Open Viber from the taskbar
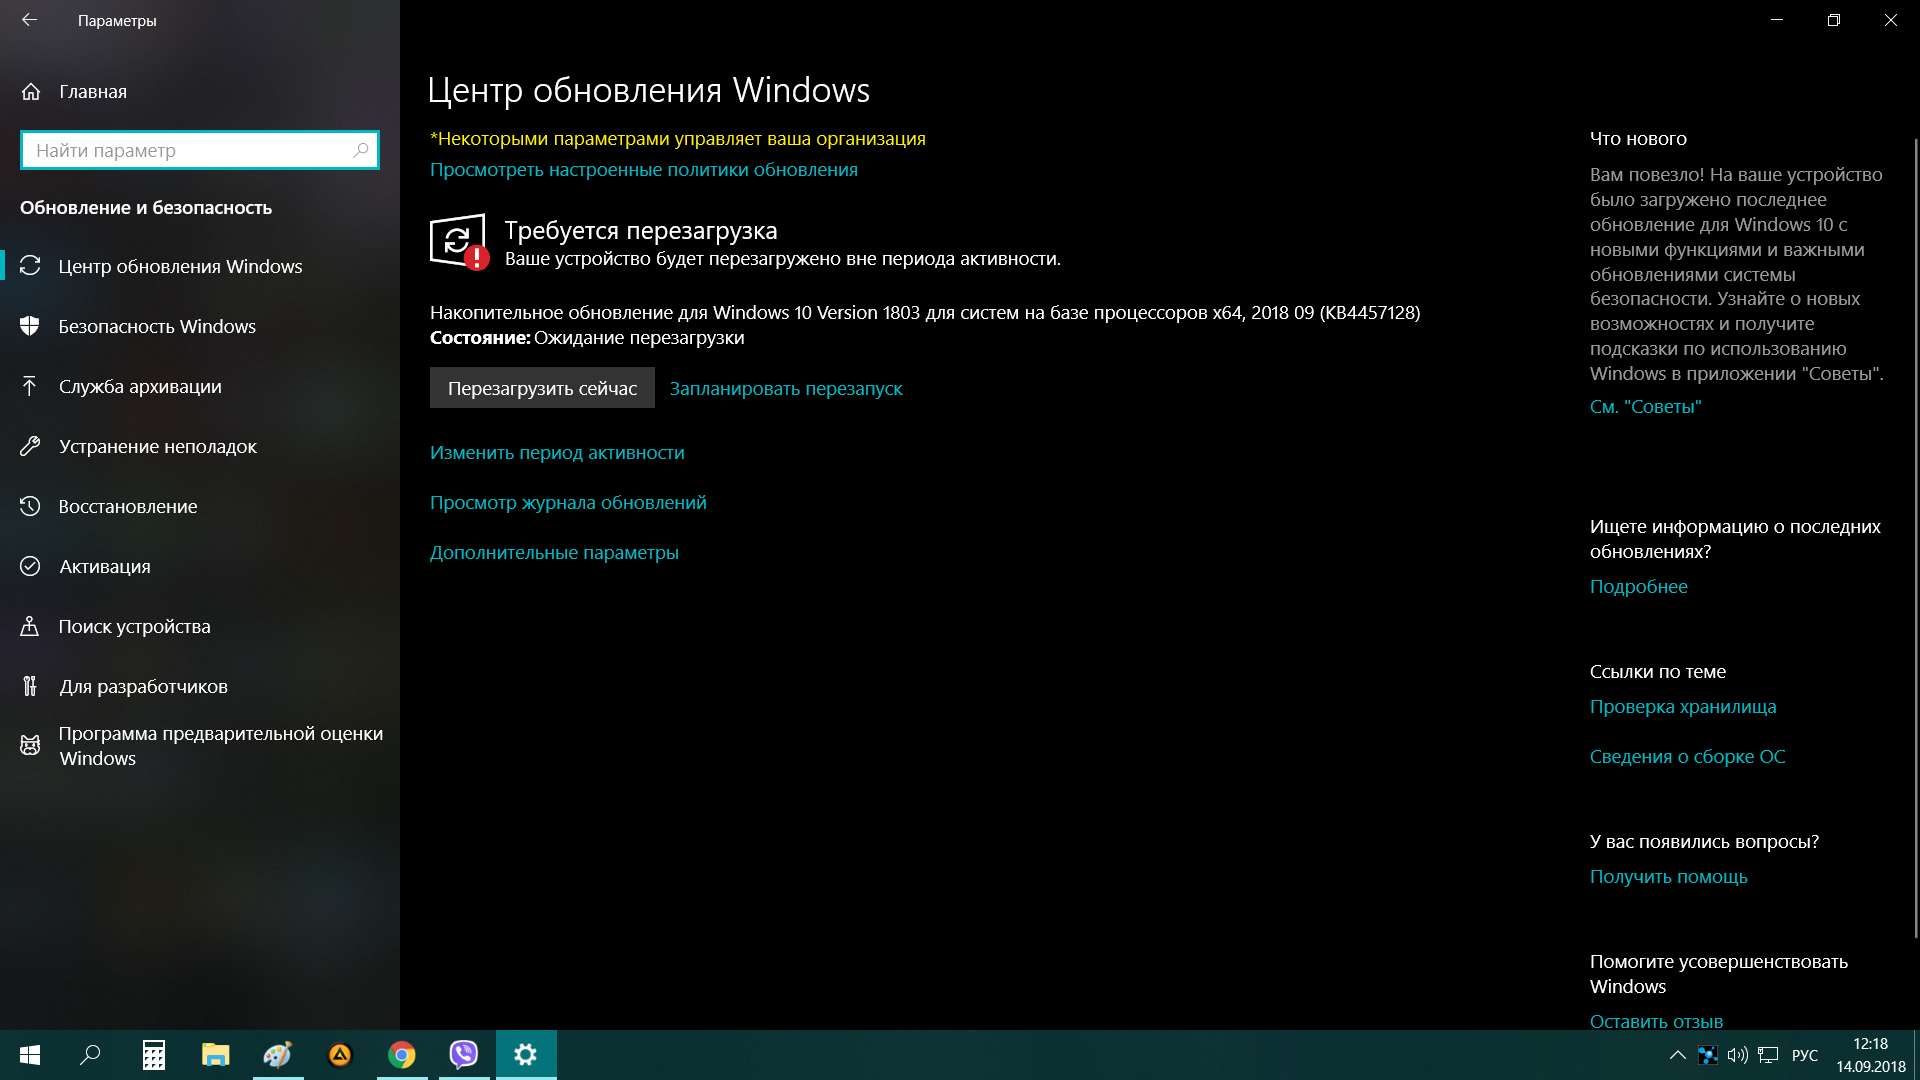Image resolution: width=1920 pixels, height=1080 pixels. click(x=463, y=1054)
